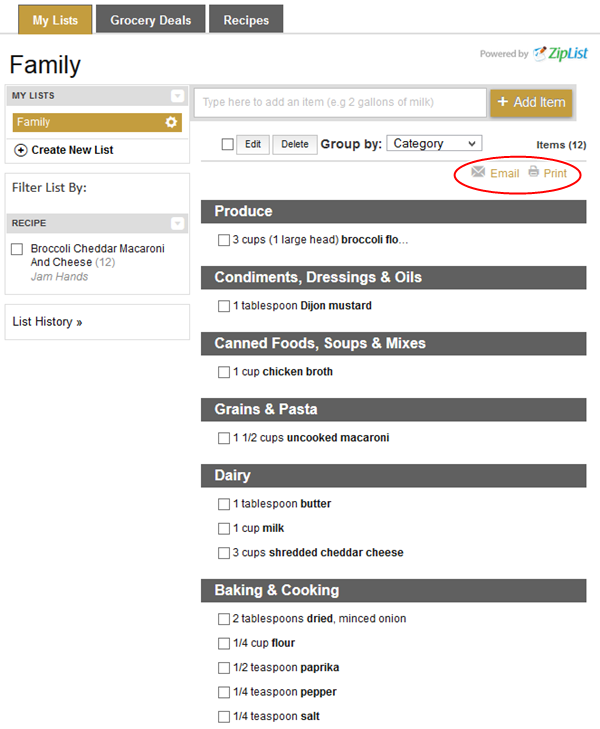
Task: Click the 1 1/2 cups uncooked macaroni text
Action: [x=311, y=438]
